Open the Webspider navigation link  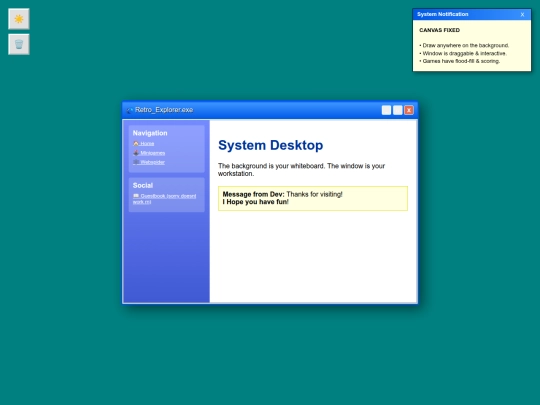[x=149, y=162]
